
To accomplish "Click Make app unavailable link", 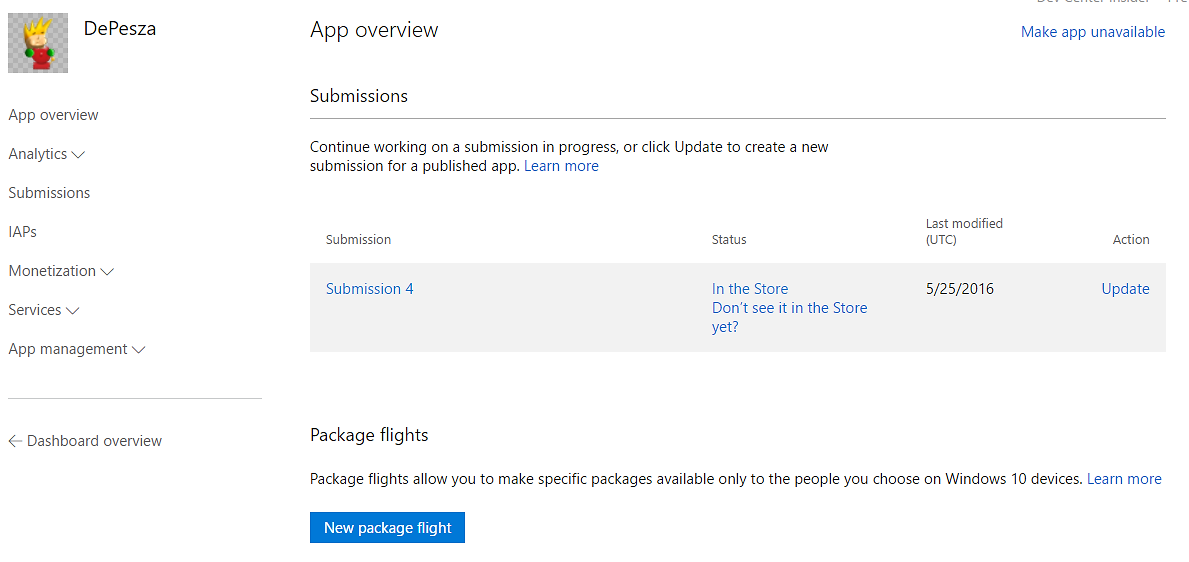I will (1093, 32).
